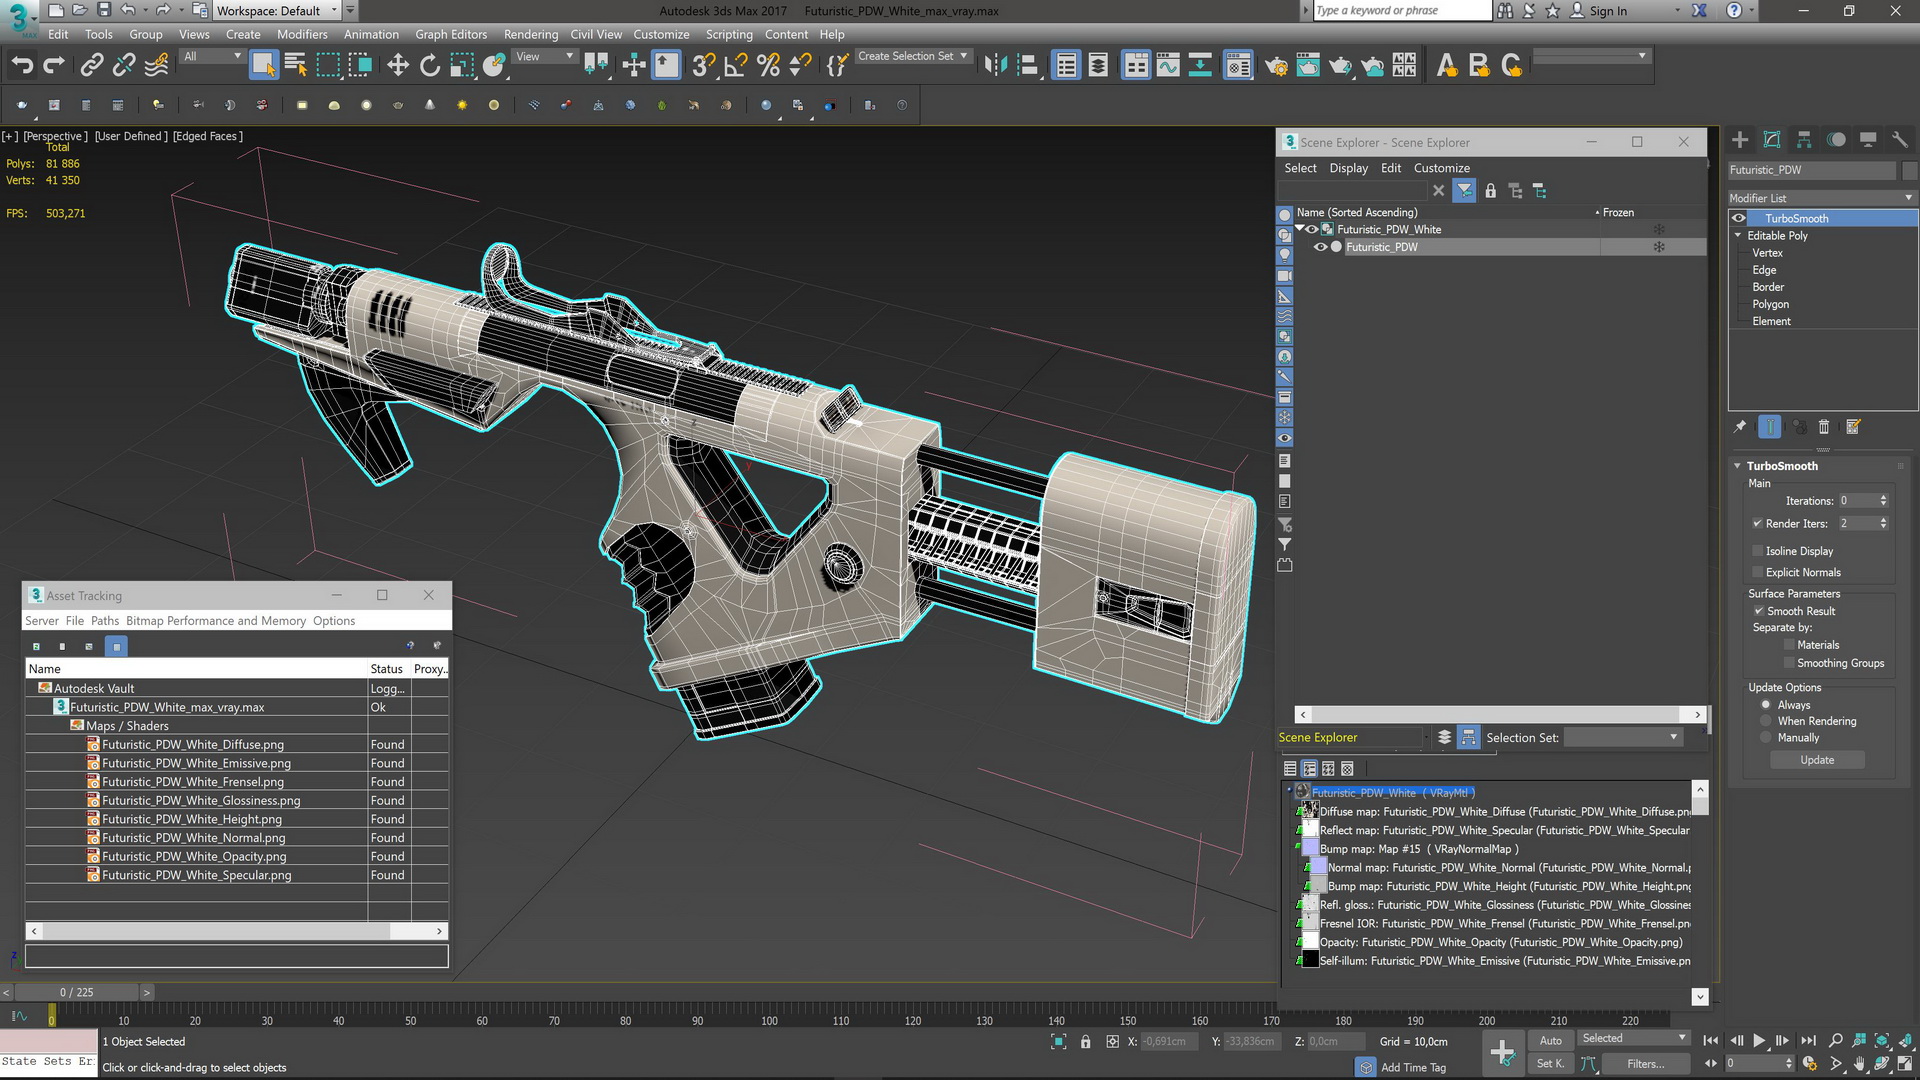
Task: Click Sign In link
Action: click(x=1608, y=11)
